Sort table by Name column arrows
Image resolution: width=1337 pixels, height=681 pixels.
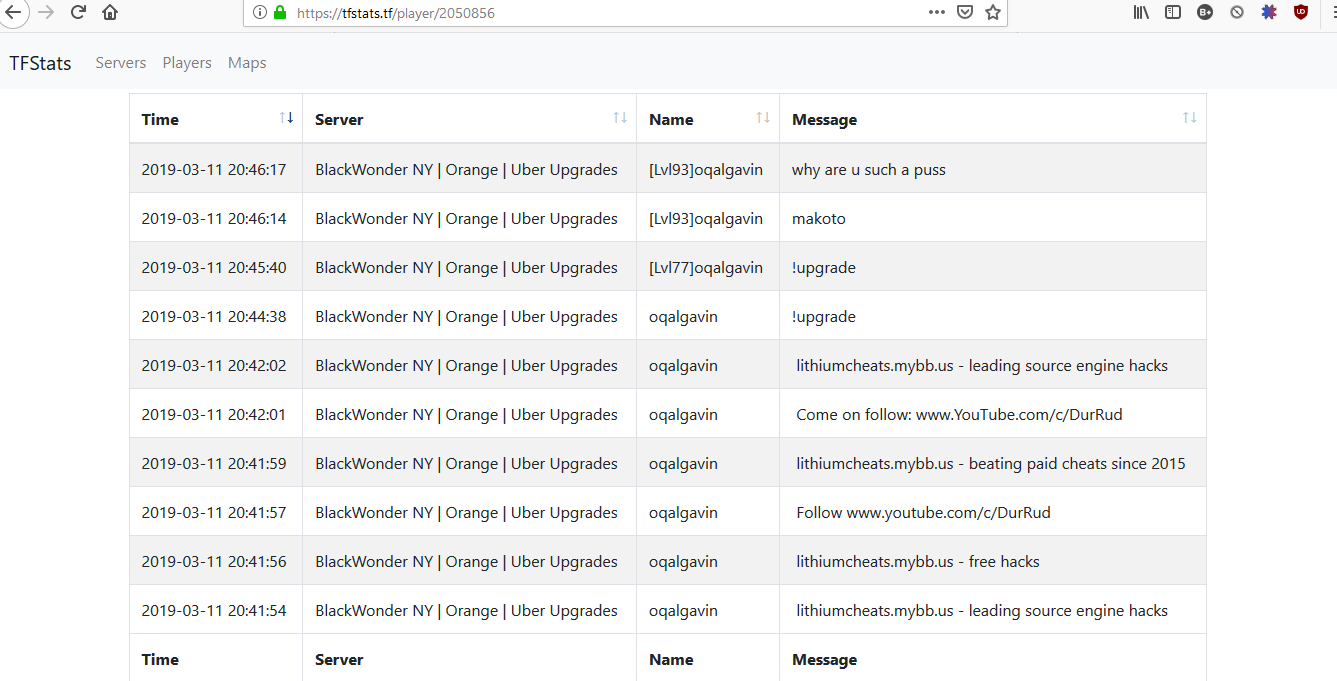coord(763,118)
